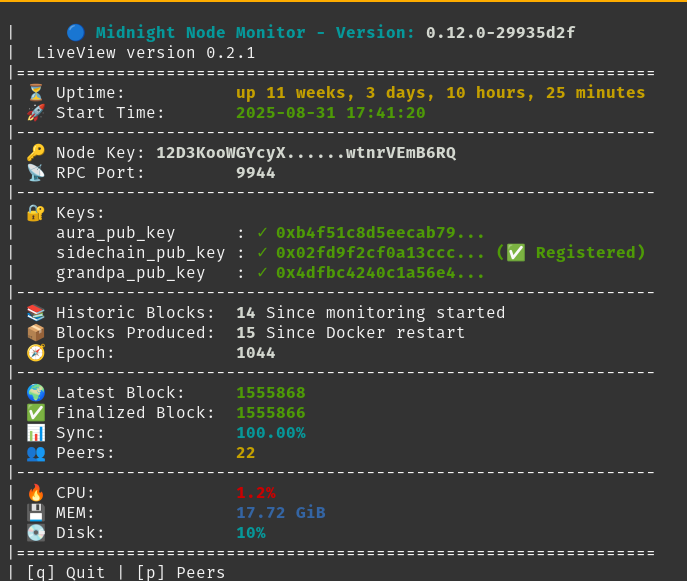Click the green check icon before Registered

click(x=516, y=253)
